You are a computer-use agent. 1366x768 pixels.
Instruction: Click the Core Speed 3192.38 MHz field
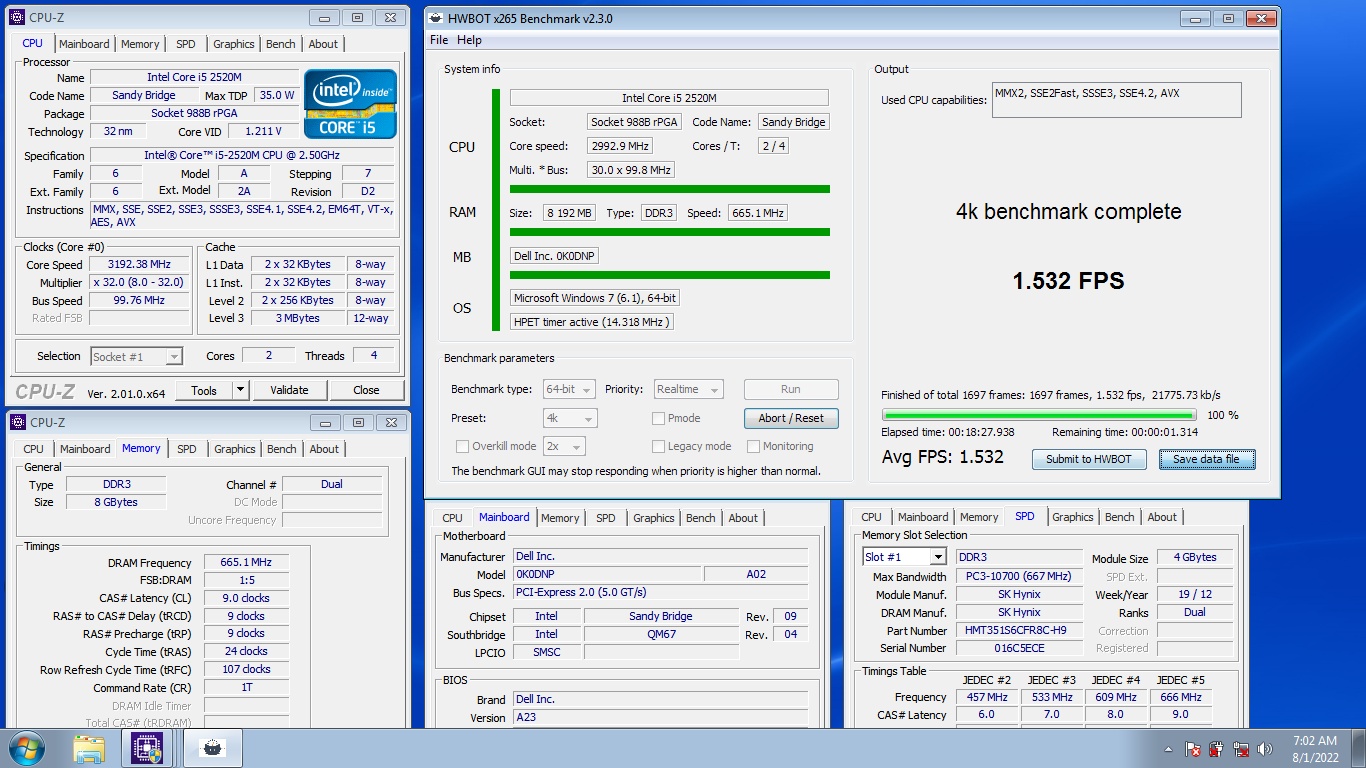pos(139,265)
